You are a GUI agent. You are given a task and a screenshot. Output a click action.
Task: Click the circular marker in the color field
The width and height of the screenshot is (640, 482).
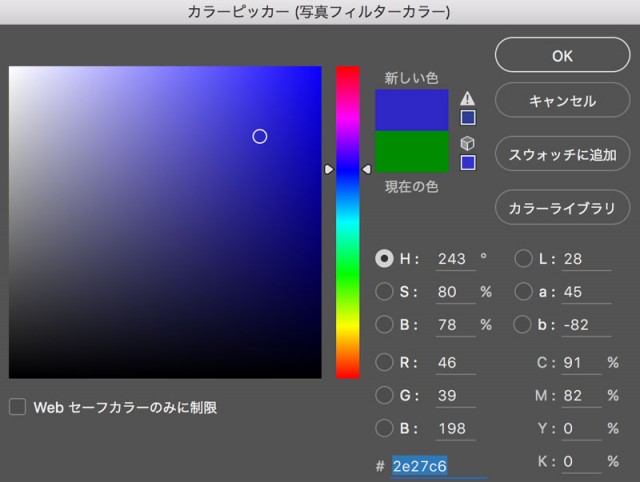point(260,136)
